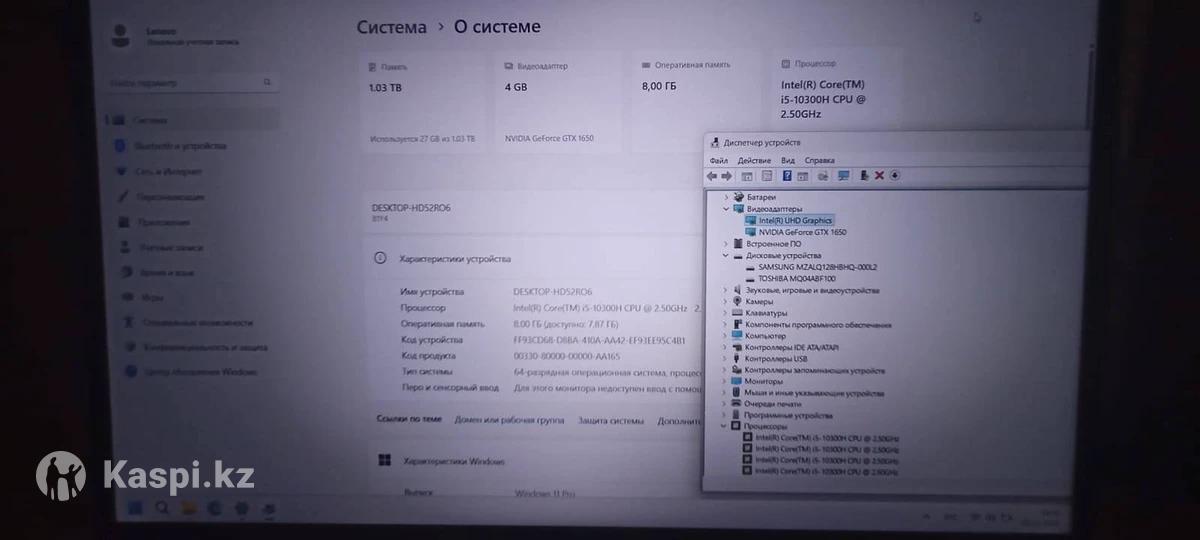The width and height of the screenshot is (1200, 540).
Task: Click the red X uninstall device icon
Action: click(879, 176)
